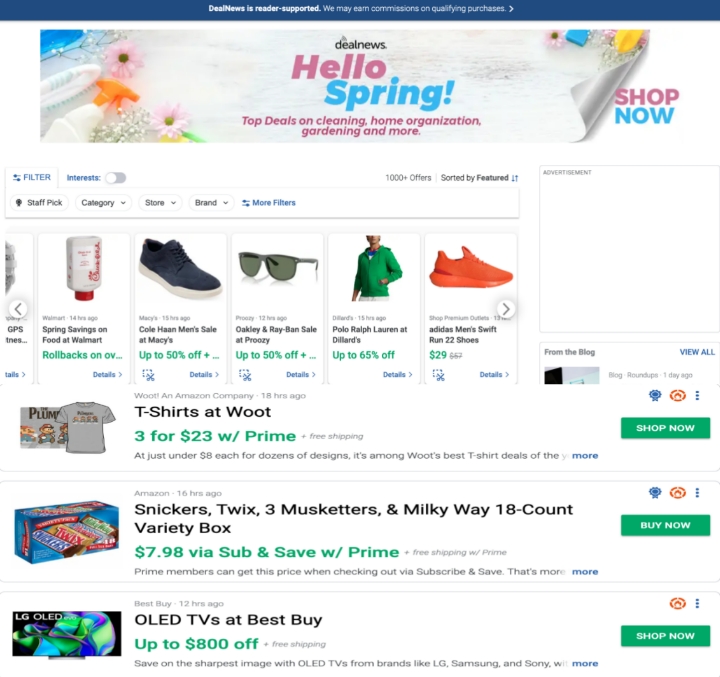Change sort order via Sorted by Featured
Screen dimensions: 720x677
479,178
